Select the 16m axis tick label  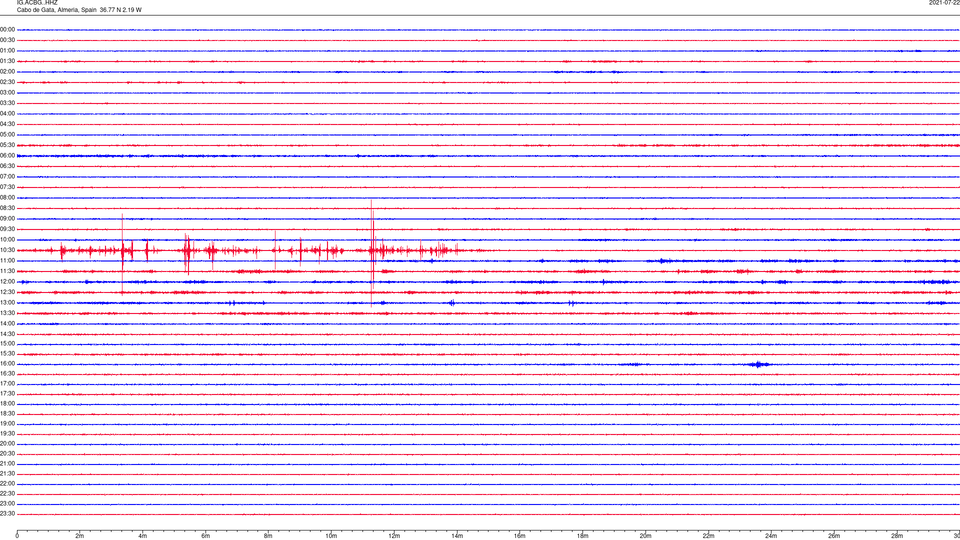(x=520, y=536)
